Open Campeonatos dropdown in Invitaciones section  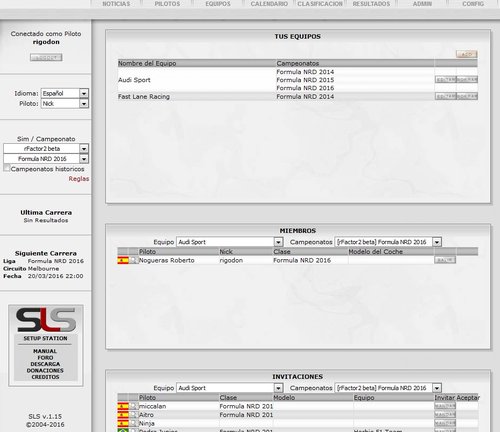pyautogui.click(x=388, y=388)
